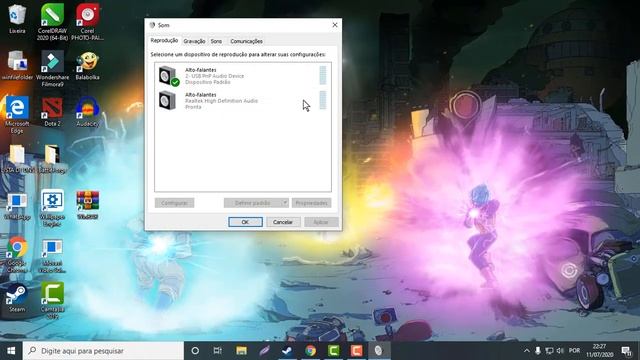The height and width of the screenshot is (360, 640).
Task: Open the WhatsApp desktop shortcut
Action: point(17,206)
